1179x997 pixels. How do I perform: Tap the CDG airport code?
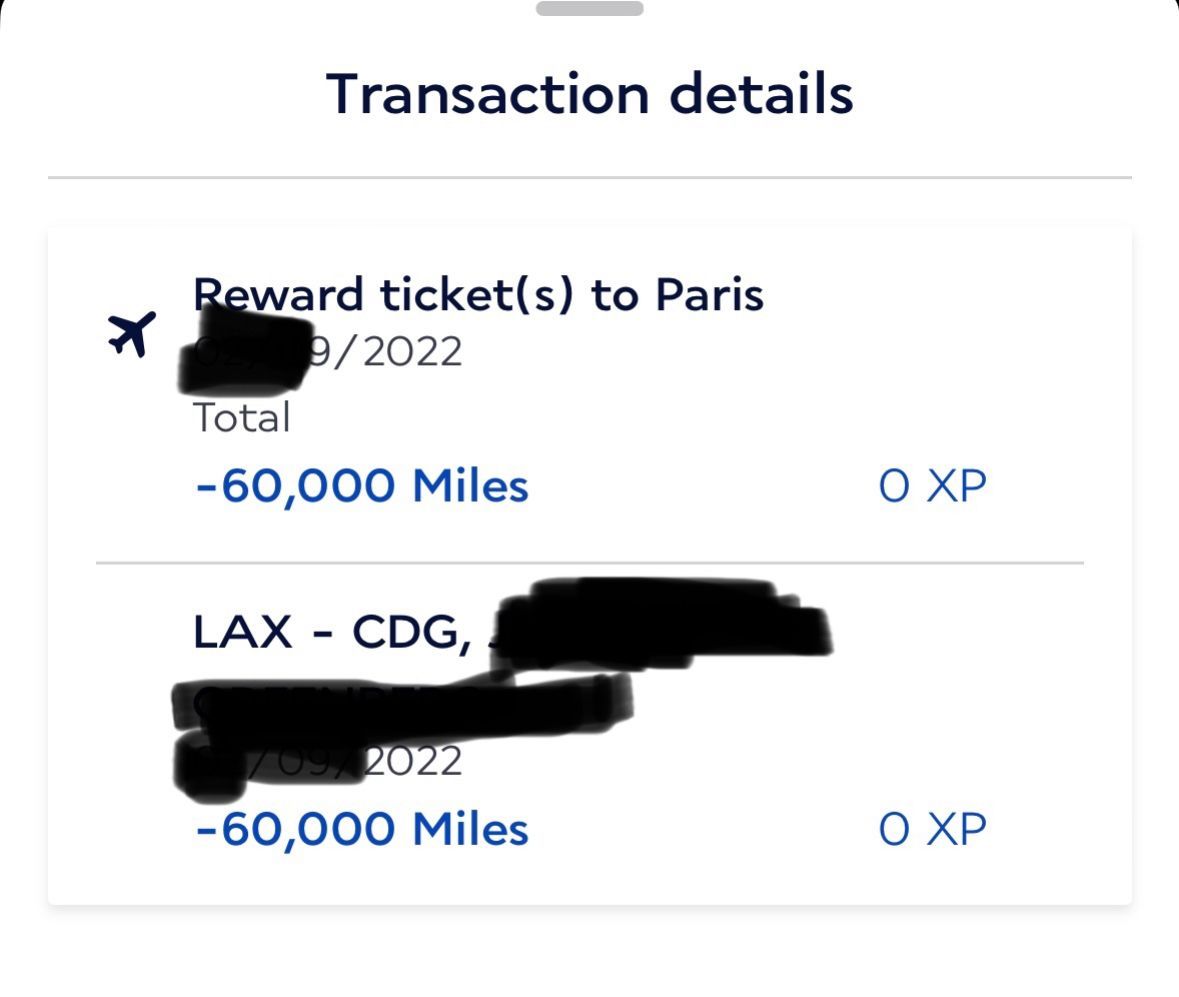[x=410, y=632]
